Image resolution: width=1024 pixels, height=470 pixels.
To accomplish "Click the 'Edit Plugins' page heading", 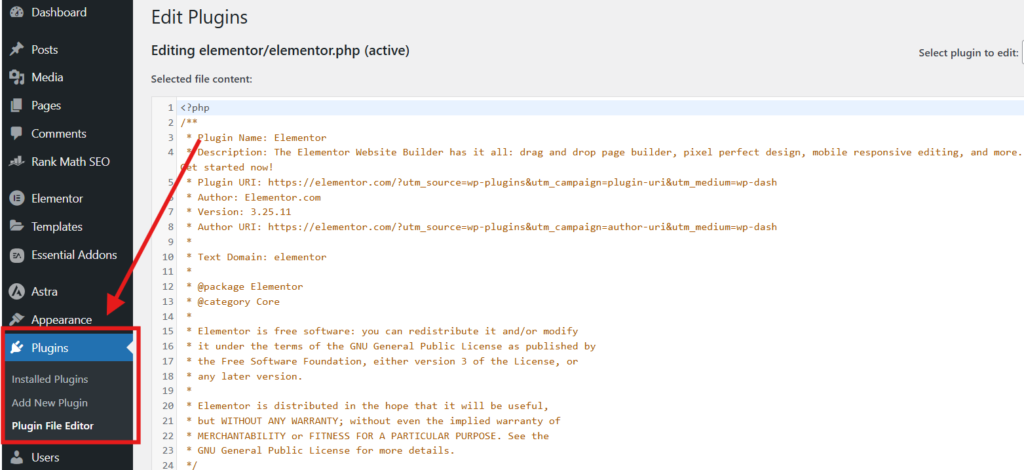I will tap(199, 17).
